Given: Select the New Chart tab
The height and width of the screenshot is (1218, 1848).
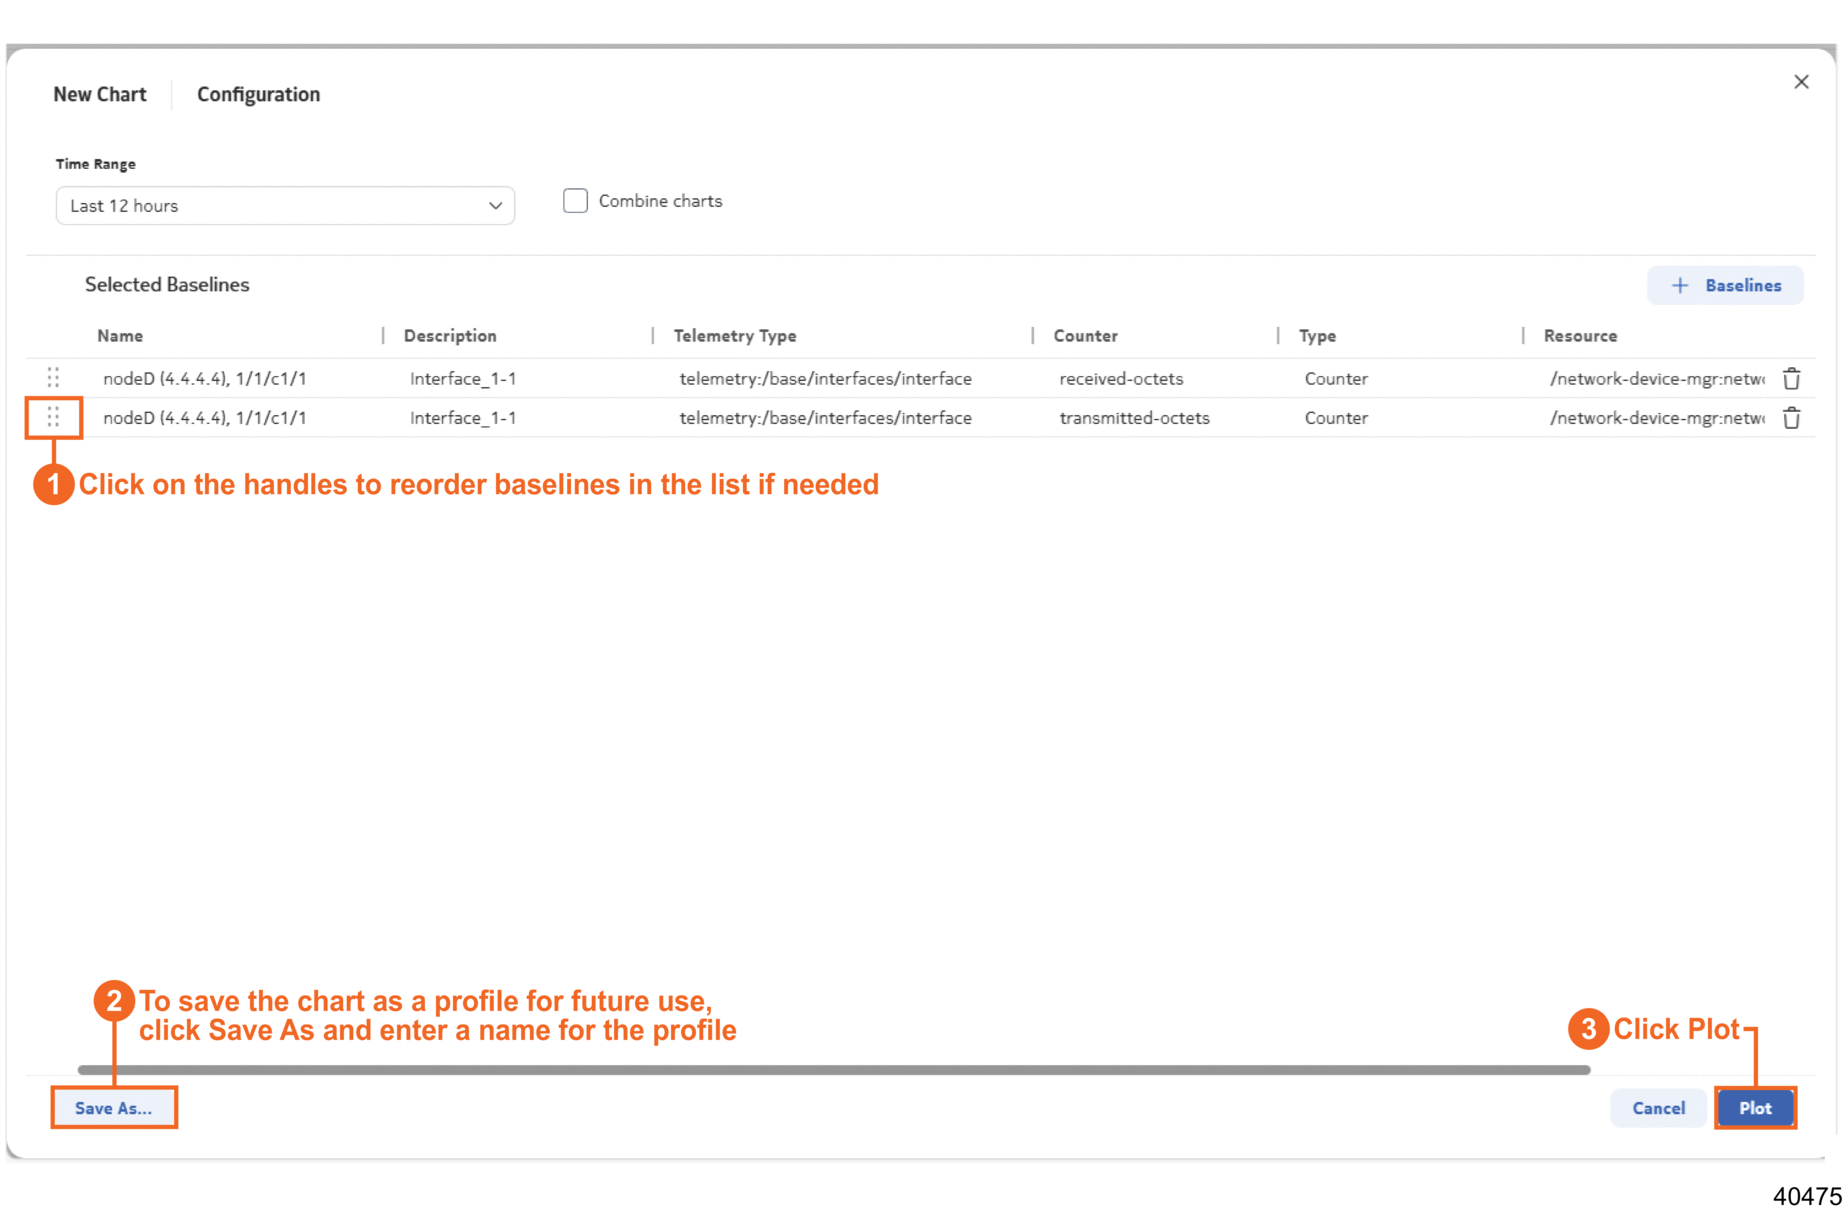Looking at the screenshot, I should click(x=100, y=94).
